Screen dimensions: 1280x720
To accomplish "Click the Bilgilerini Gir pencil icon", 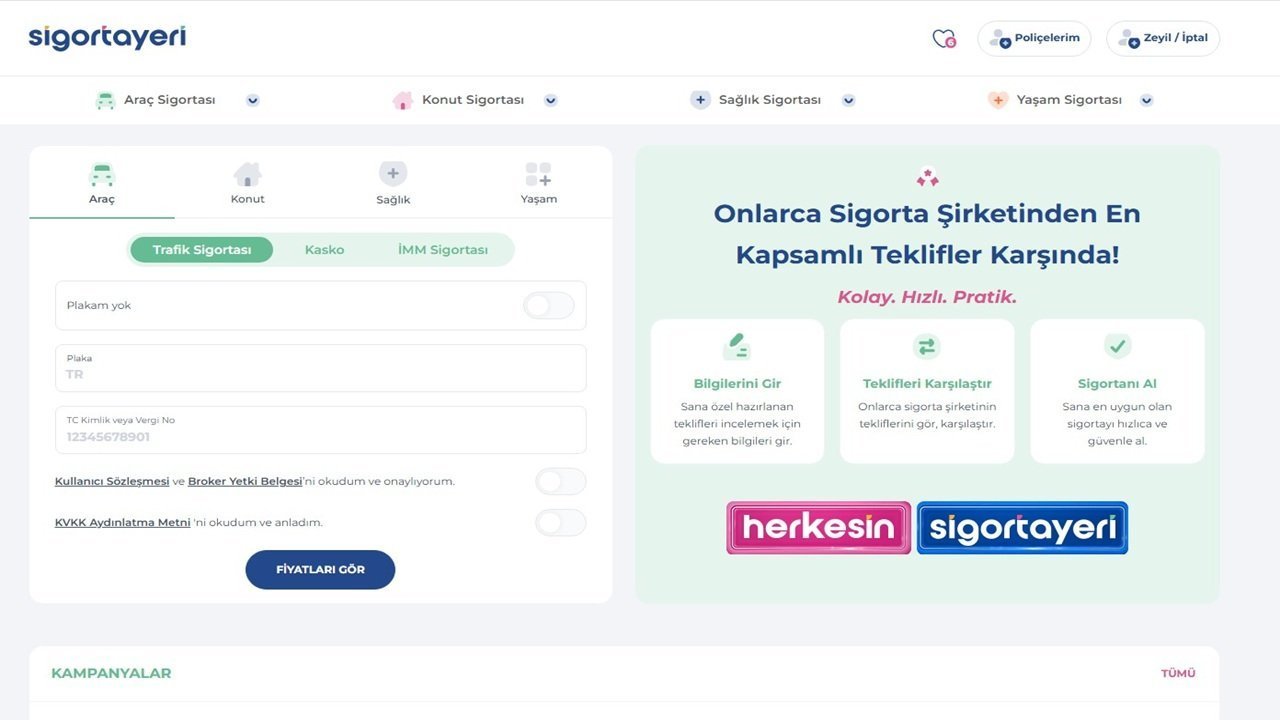I will click(x=737, y=346).
